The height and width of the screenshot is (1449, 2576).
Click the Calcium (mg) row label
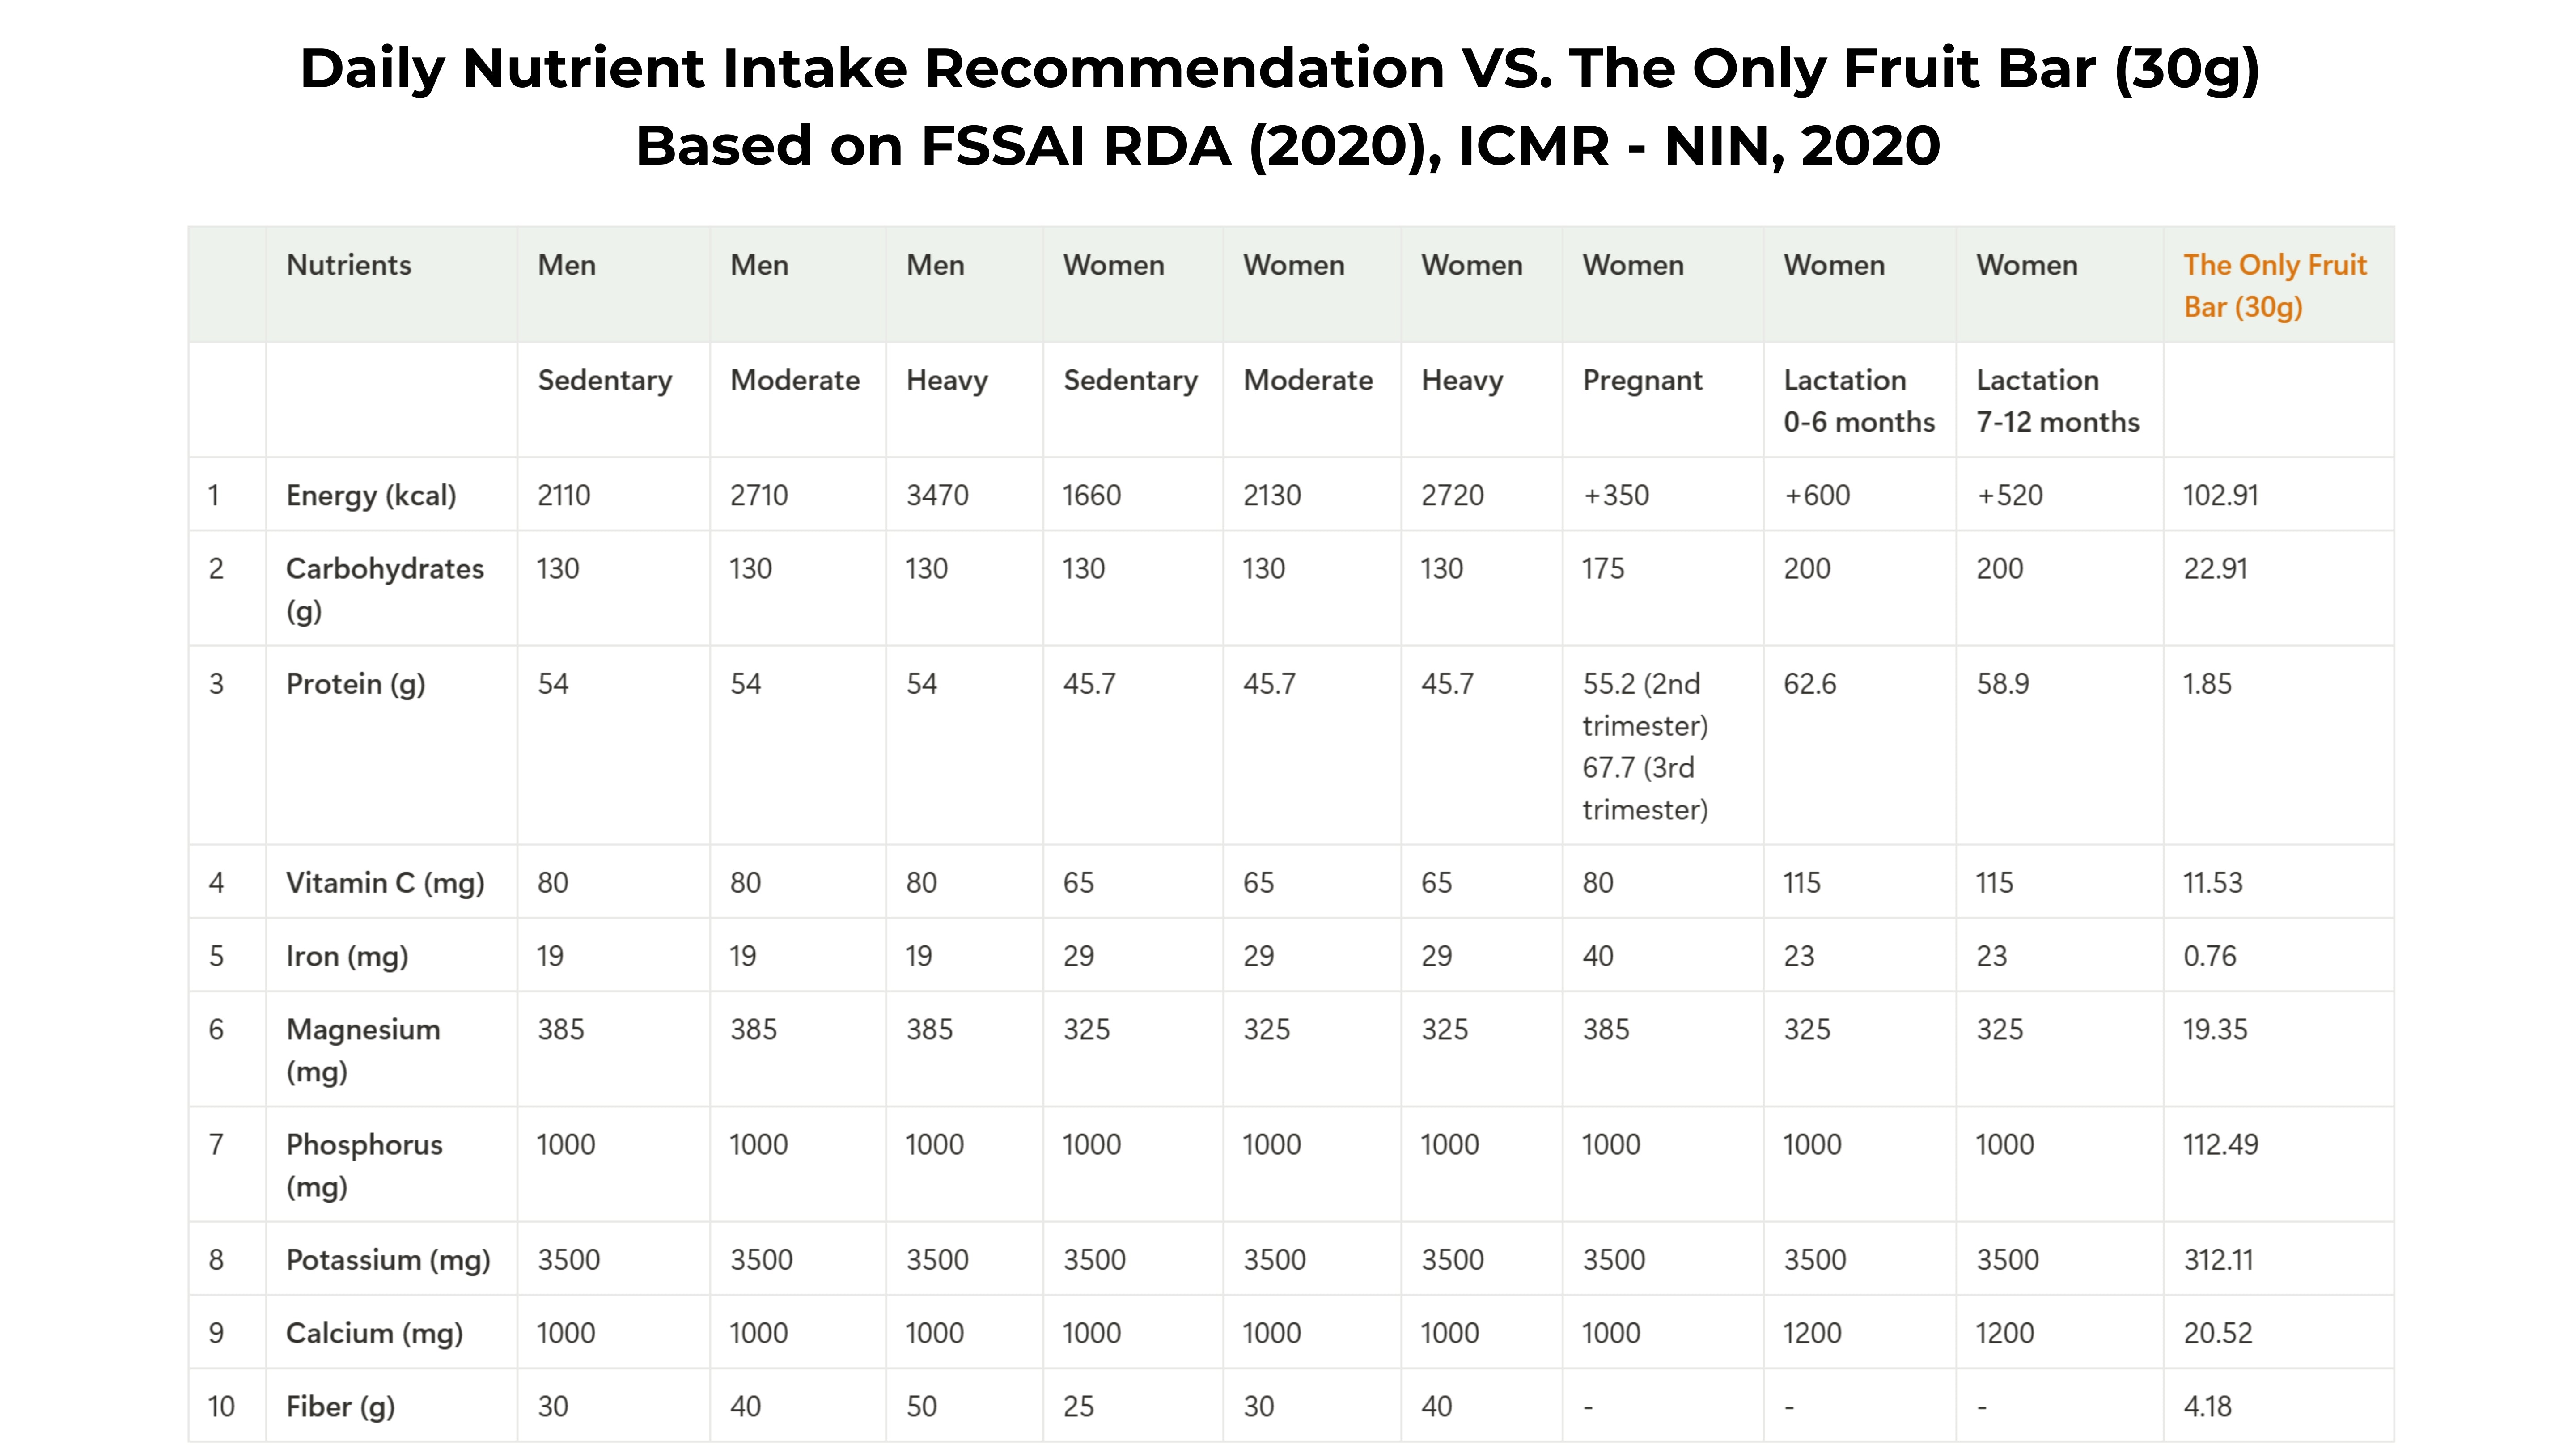coord(374,1334)
